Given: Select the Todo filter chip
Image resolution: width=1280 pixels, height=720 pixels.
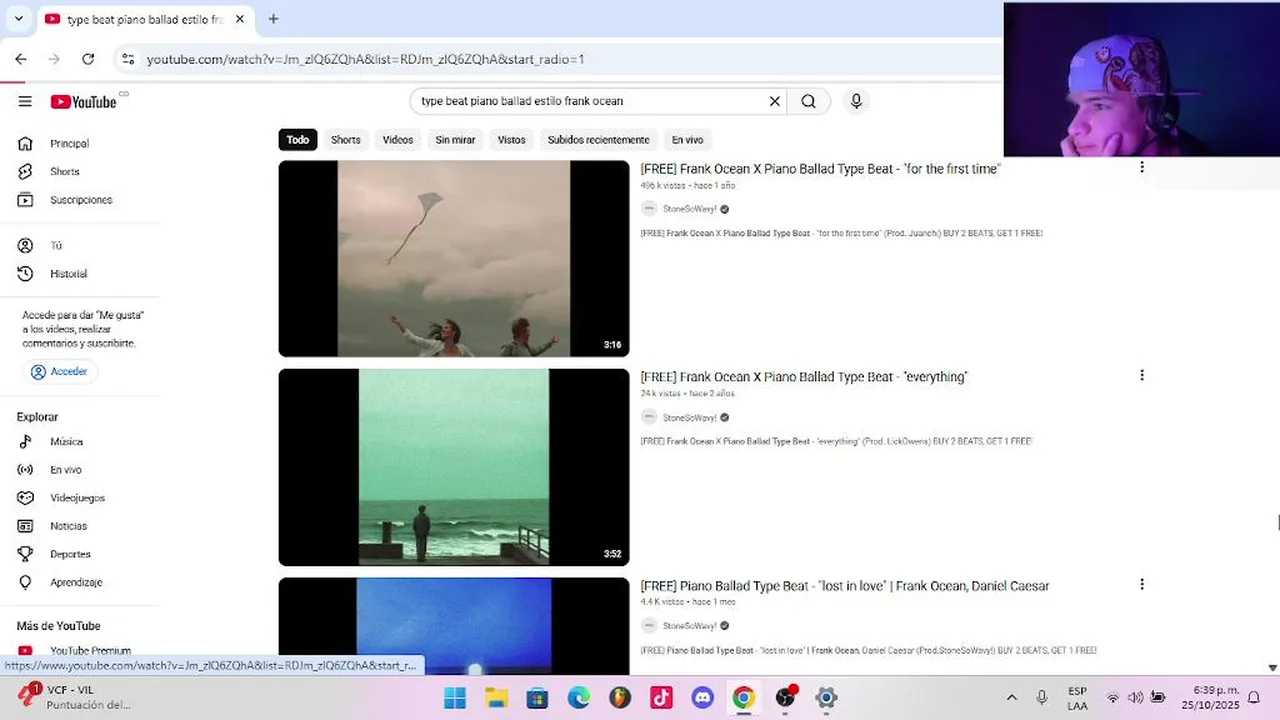Looking at the screenshot, I should [298, 140].
